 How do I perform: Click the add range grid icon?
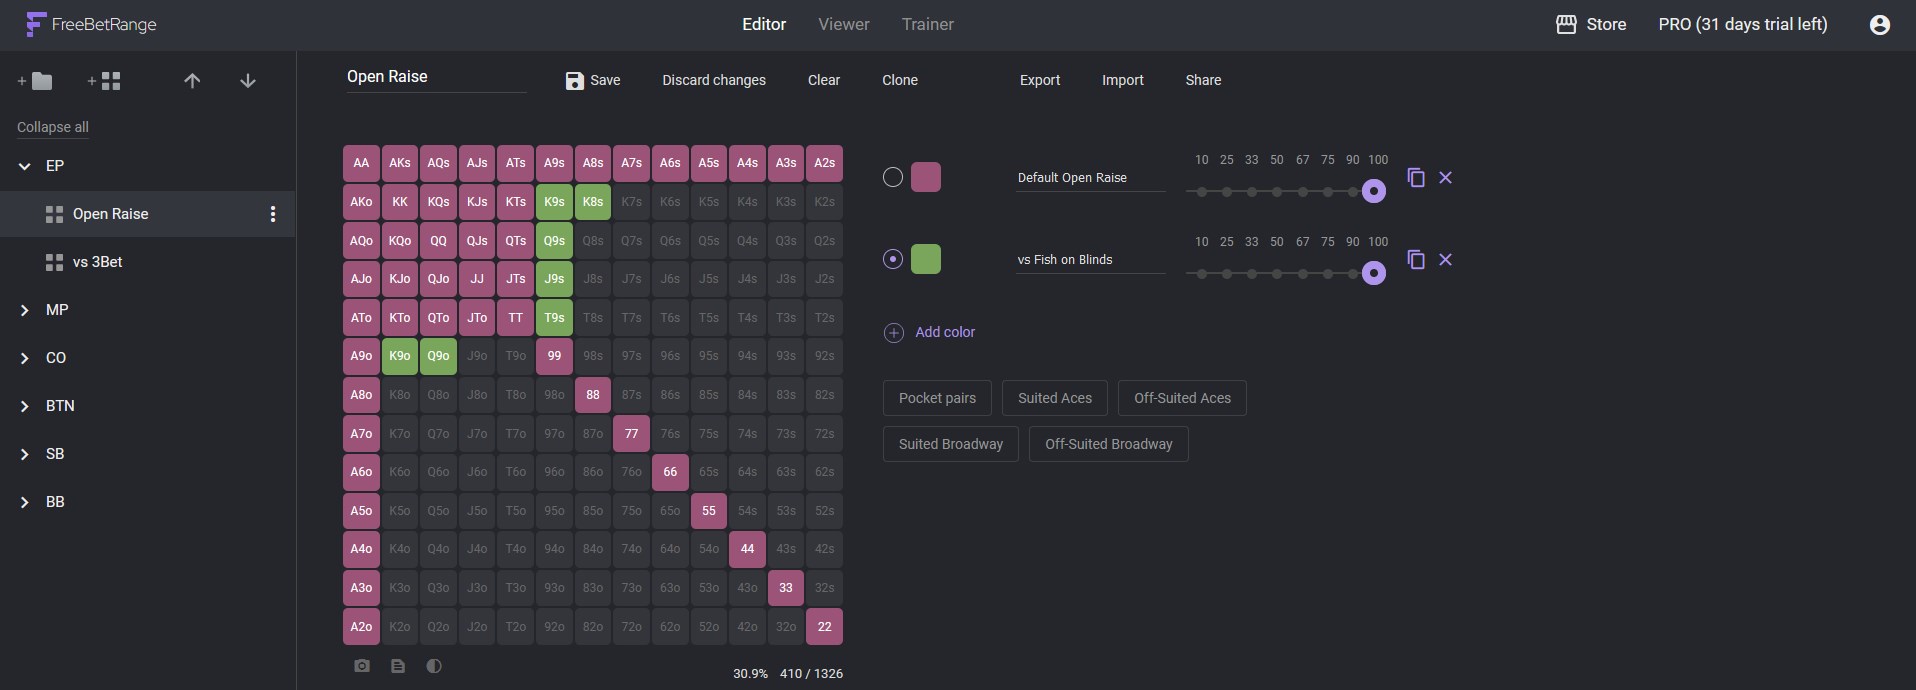point(105,81)
